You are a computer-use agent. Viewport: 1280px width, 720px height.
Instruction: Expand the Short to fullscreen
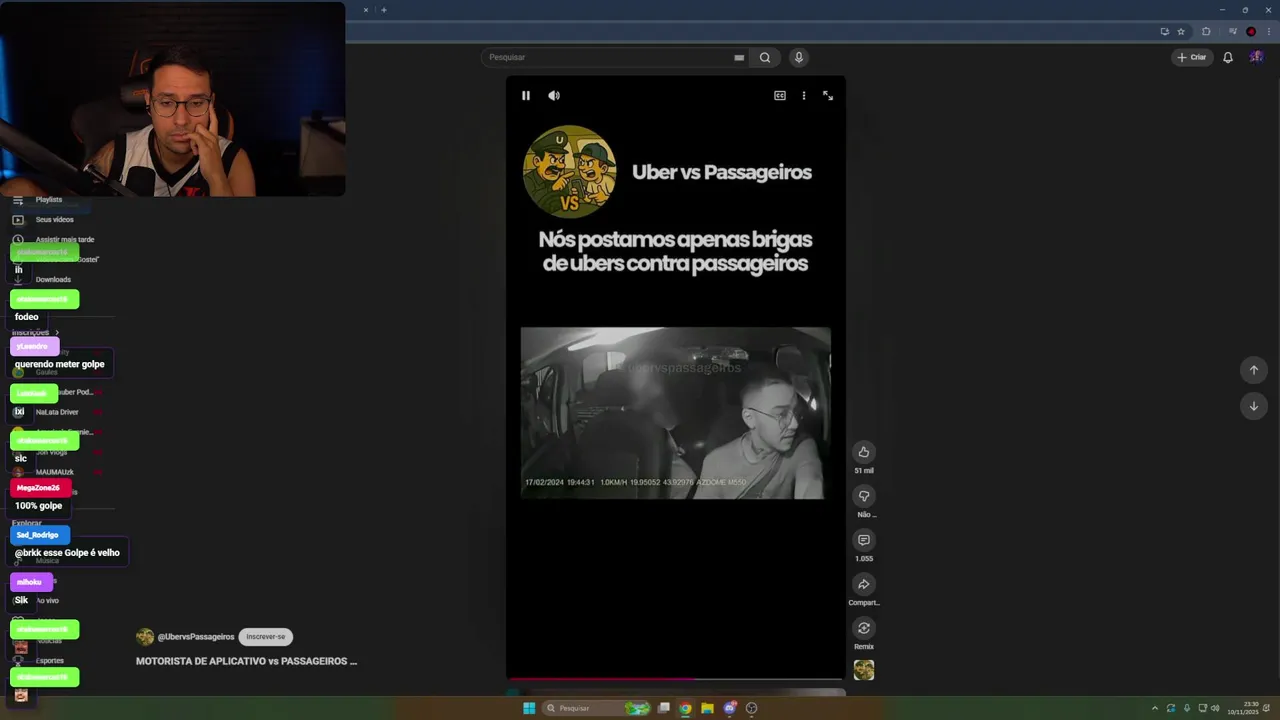(x=828, y=95)
